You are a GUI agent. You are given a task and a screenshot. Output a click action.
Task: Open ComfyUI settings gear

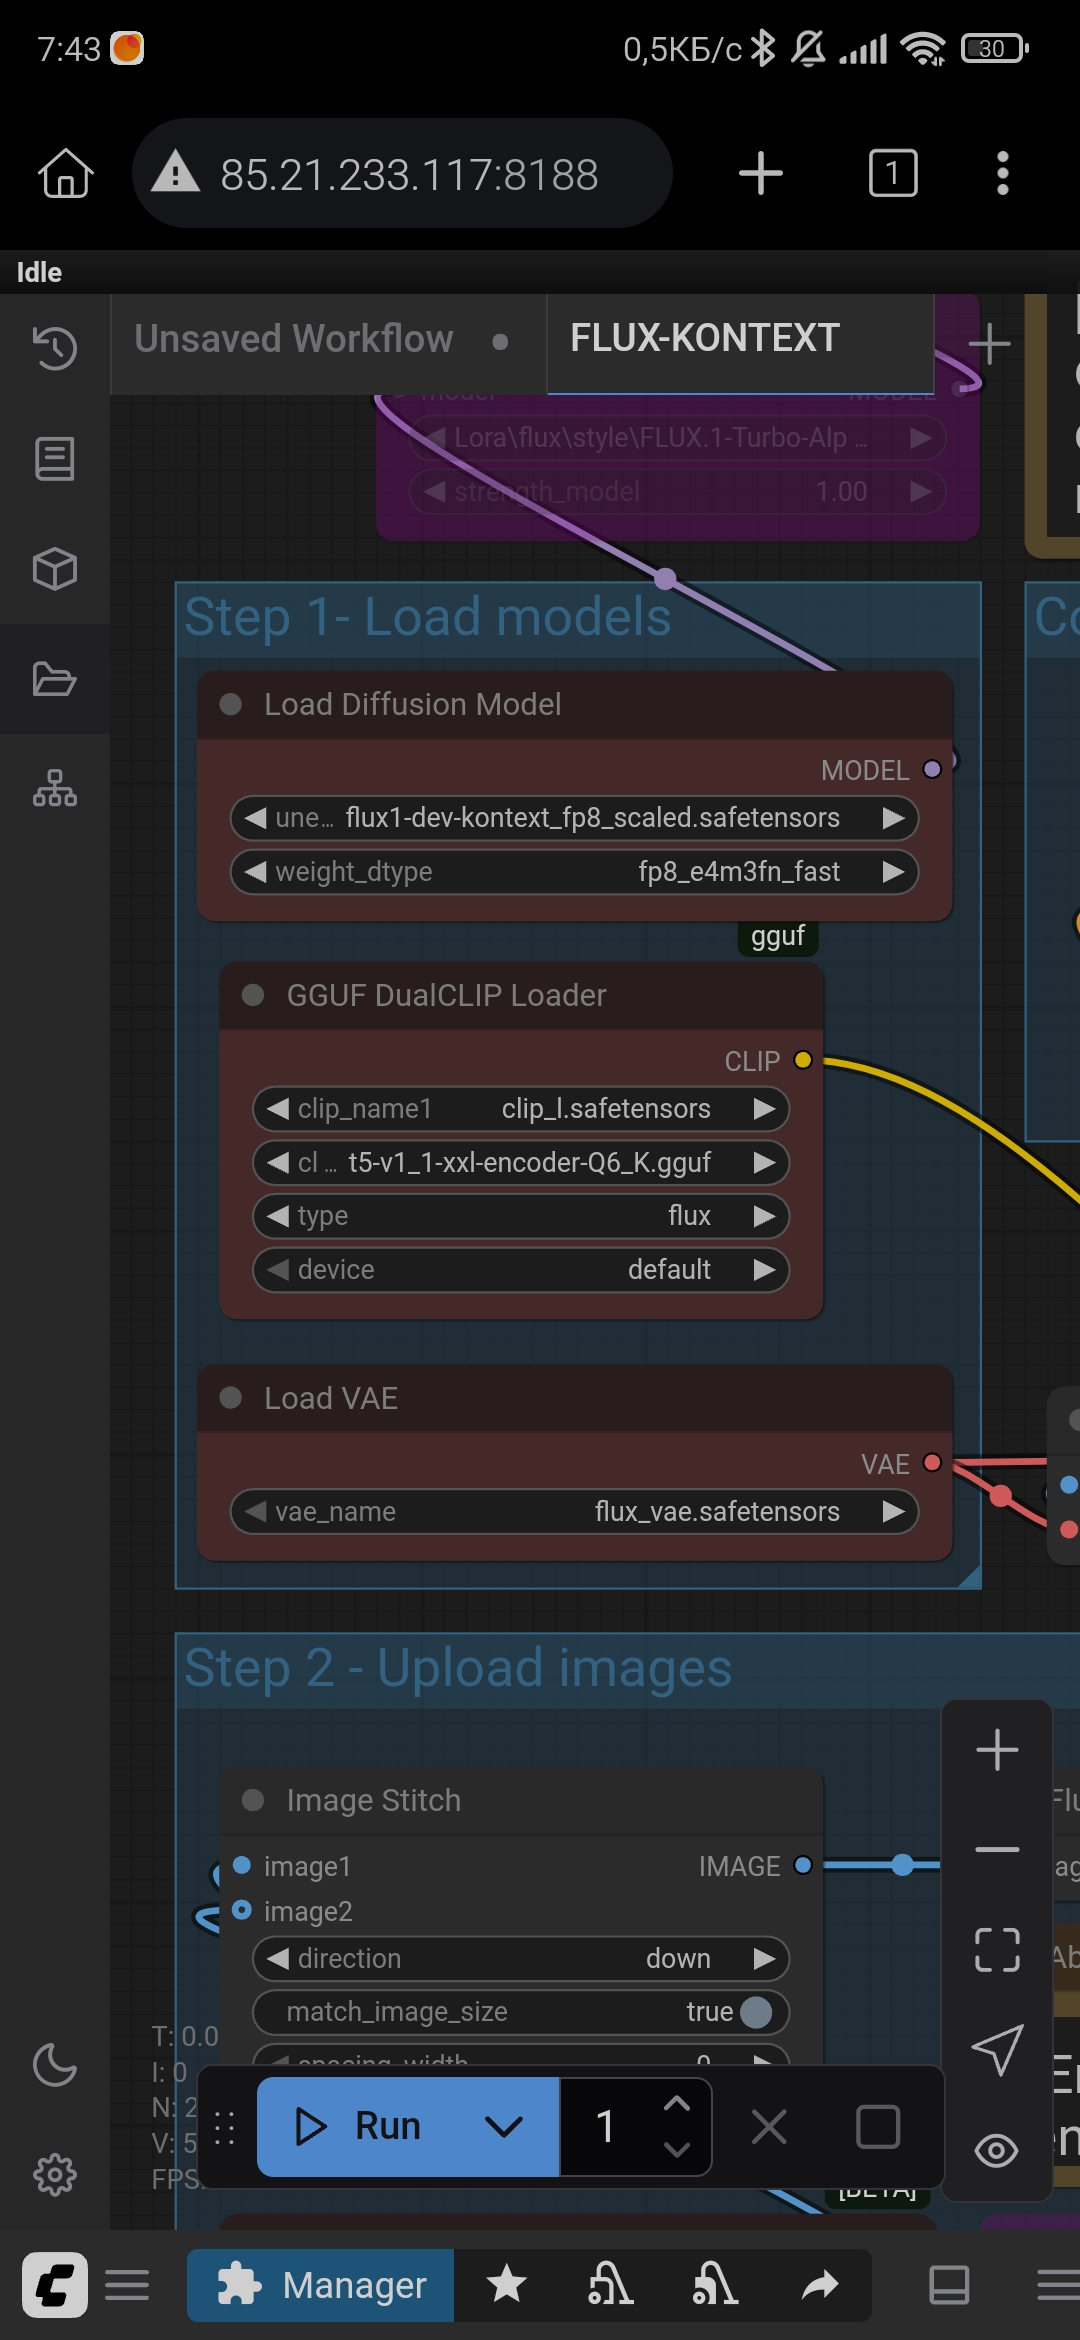coord(55,2175)
